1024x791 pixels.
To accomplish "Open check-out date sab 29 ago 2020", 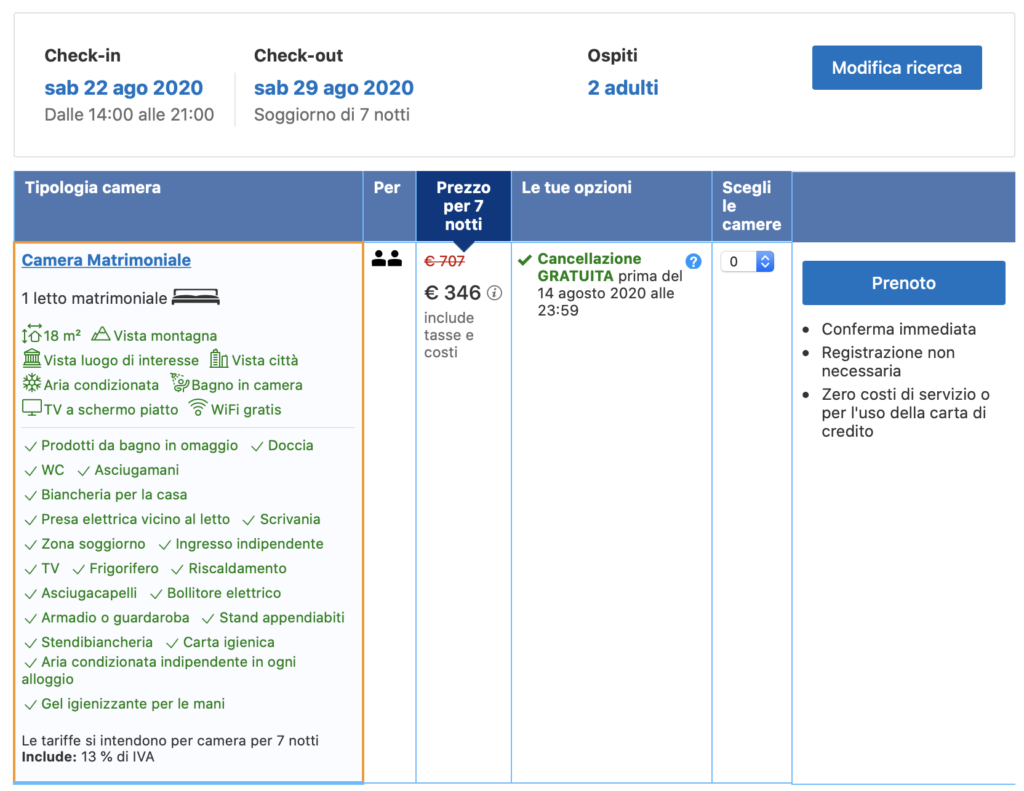I will click(333, 88).
